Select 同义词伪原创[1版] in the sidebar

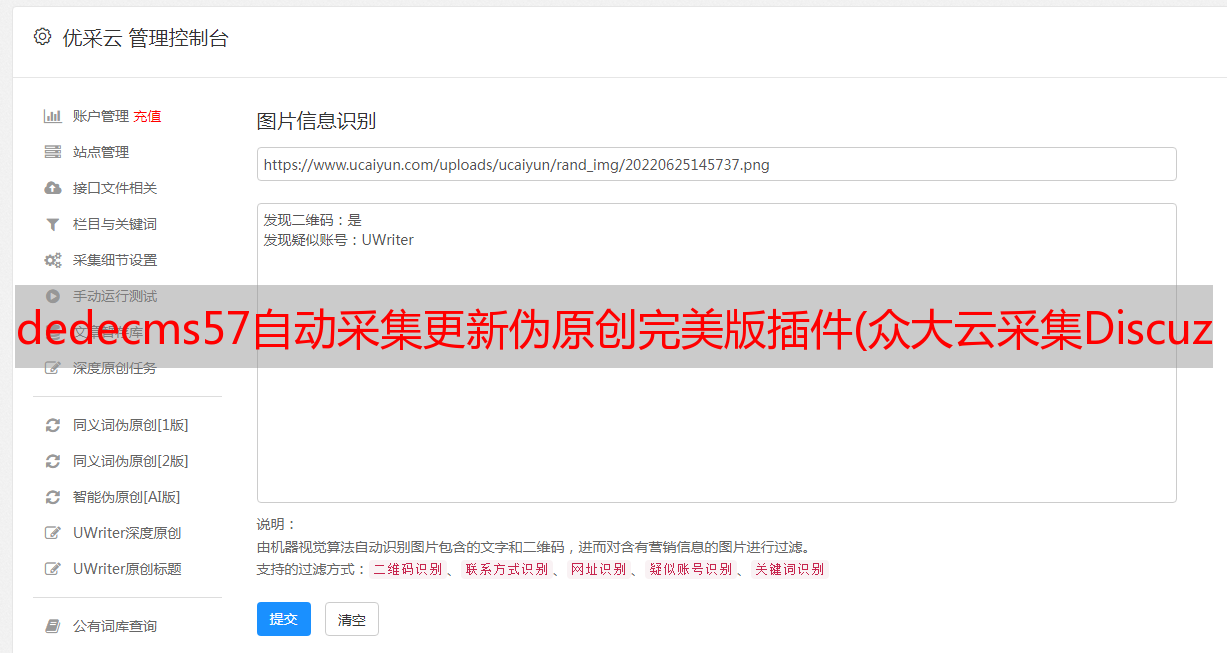click(131, 425)
